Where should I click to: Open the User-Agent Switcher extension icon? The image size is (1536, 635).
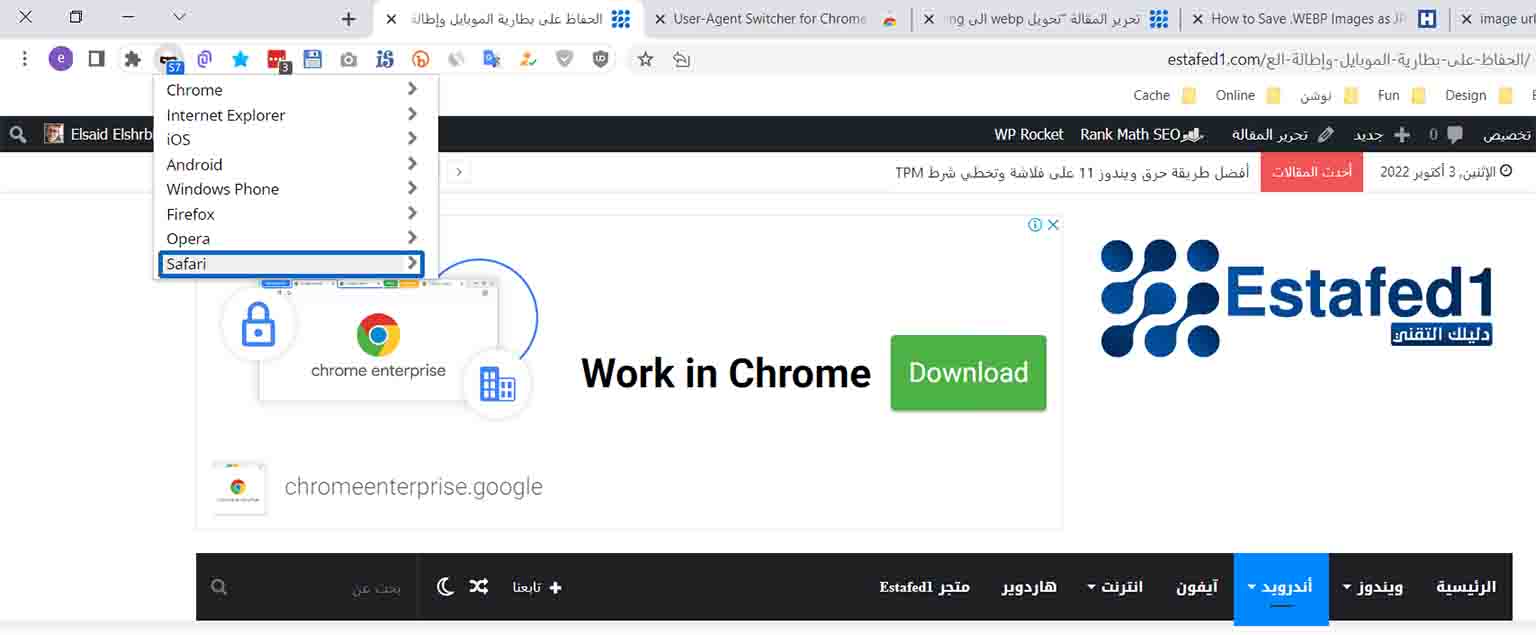(169, 58)
